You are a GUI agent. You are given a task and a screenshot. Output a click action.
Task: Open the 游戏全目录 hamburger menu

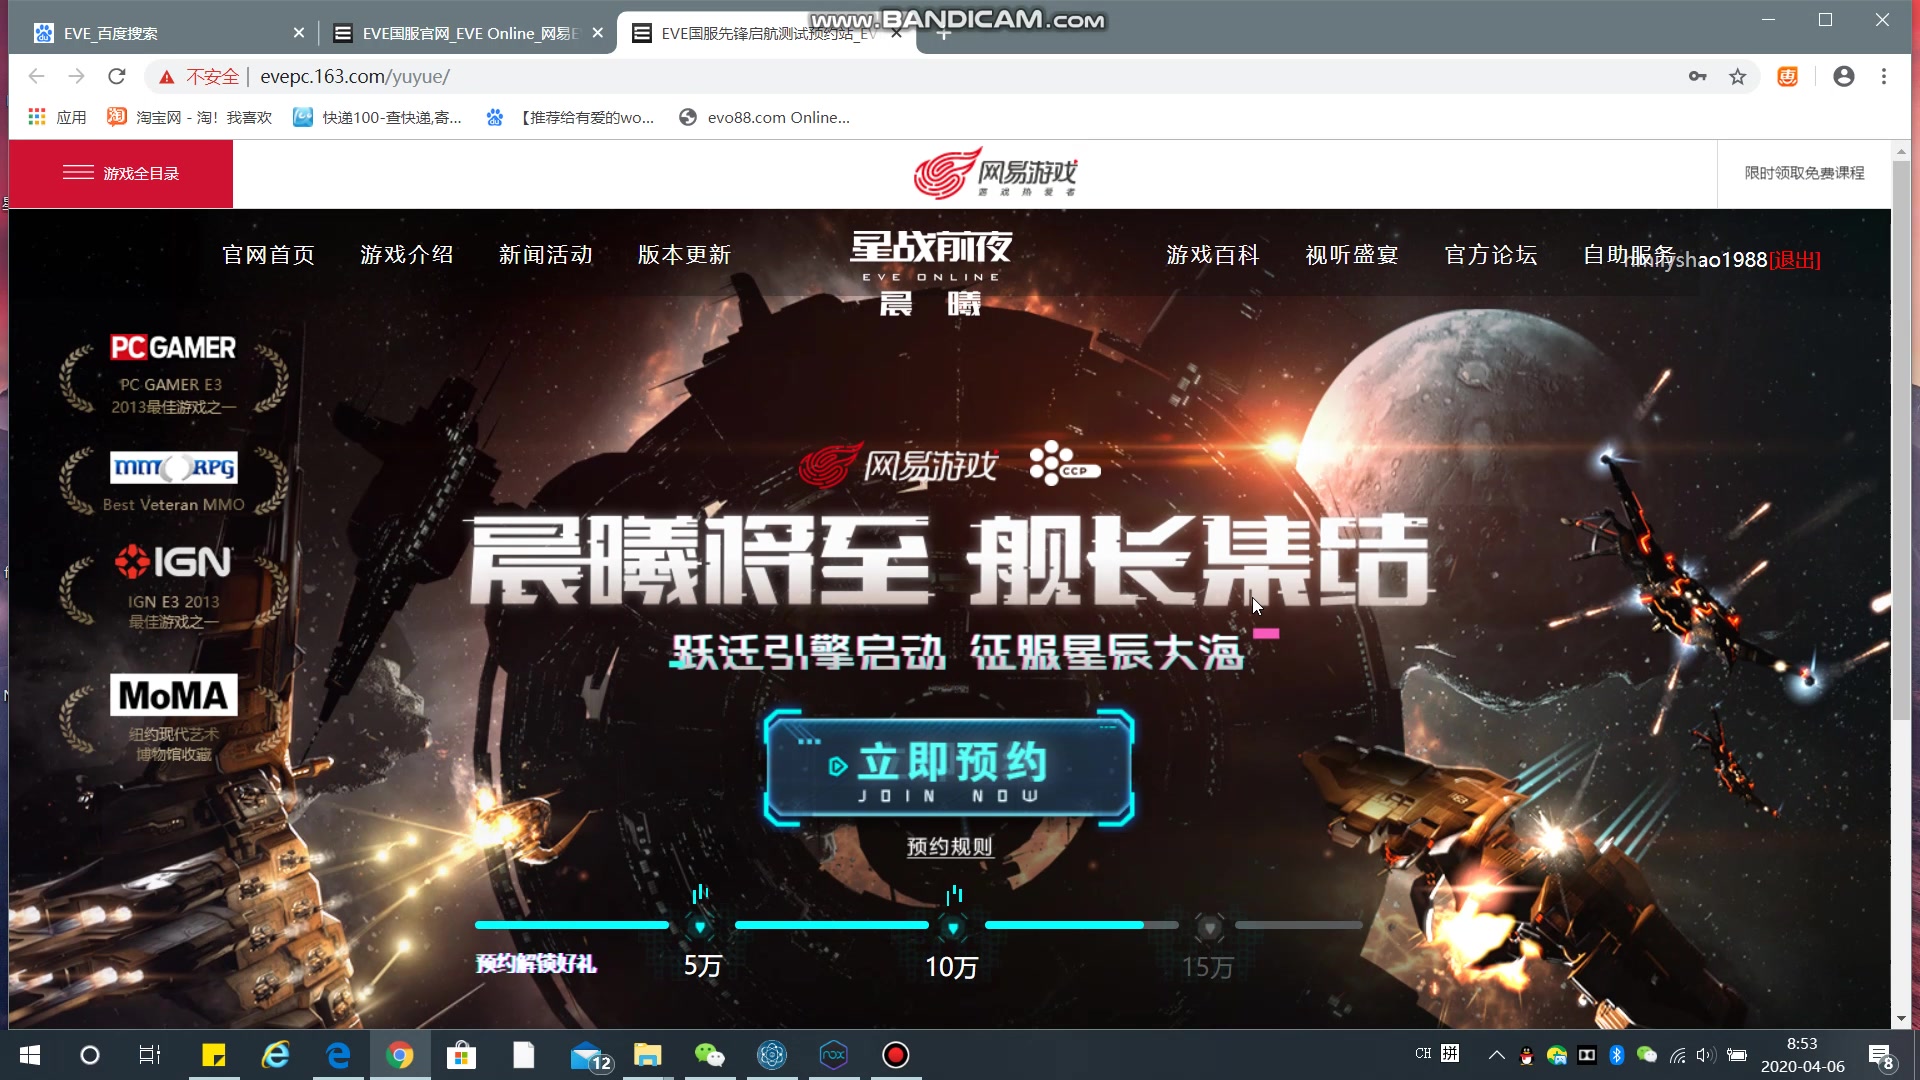click(x=121, y=173)
